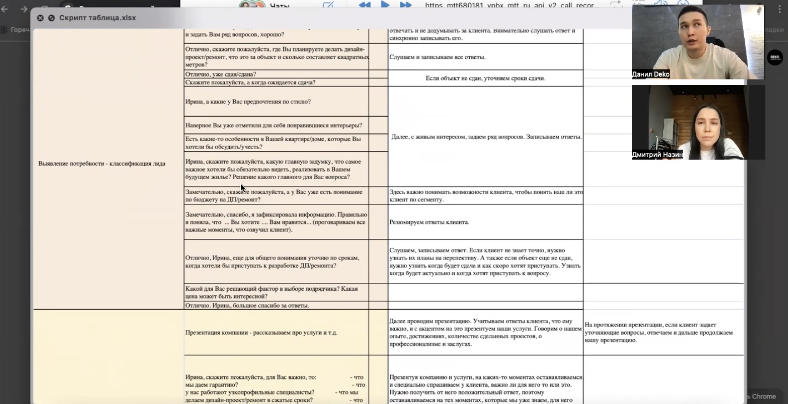Viewport: 788px width, 404px height.
Task: Click the round icon right of the preview close button
Action: 51,18
